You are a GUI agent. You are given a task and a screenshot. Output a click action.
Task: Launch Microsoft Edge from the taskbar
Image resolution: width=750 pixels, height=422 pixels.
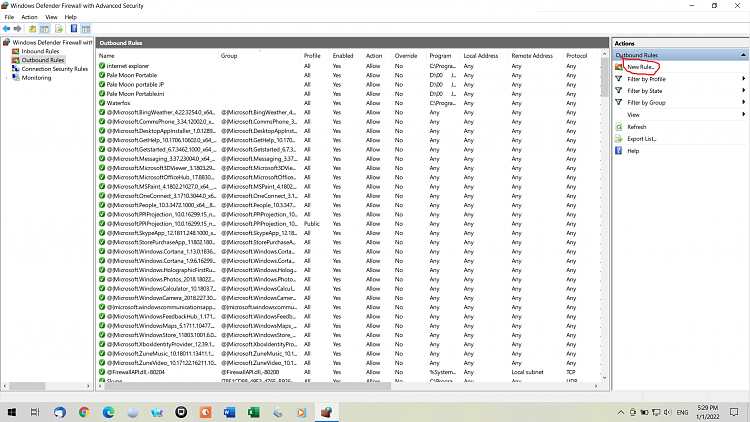click(109, 412)
